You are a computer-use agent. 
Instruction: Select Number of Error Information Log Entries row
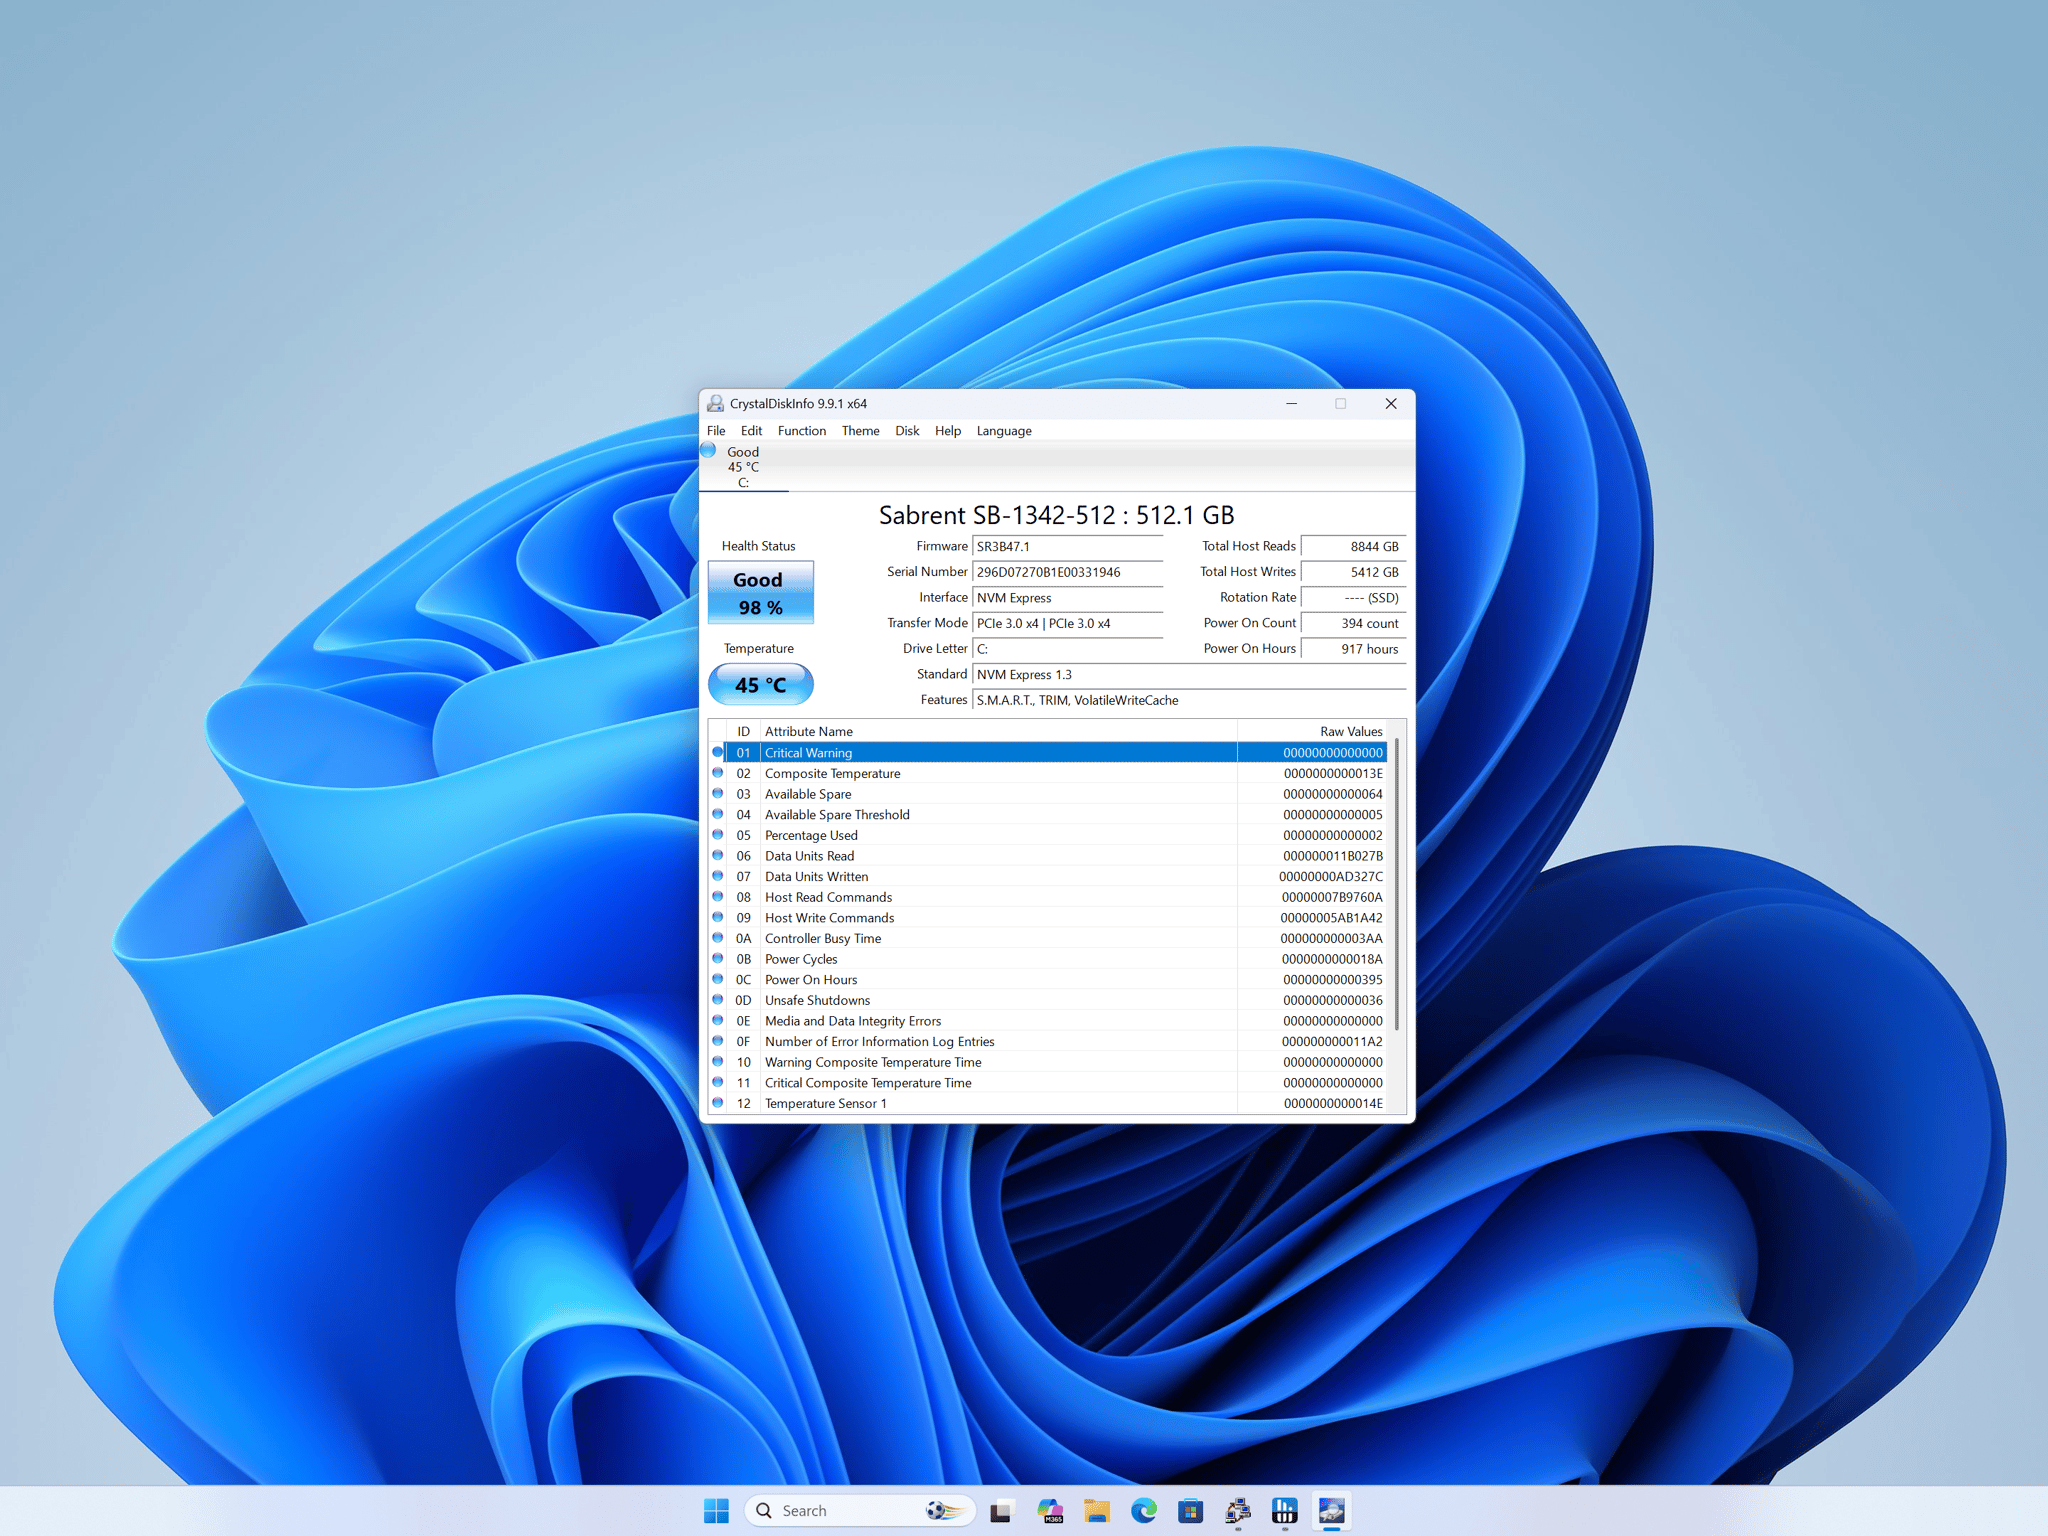coord(1048,1041)
